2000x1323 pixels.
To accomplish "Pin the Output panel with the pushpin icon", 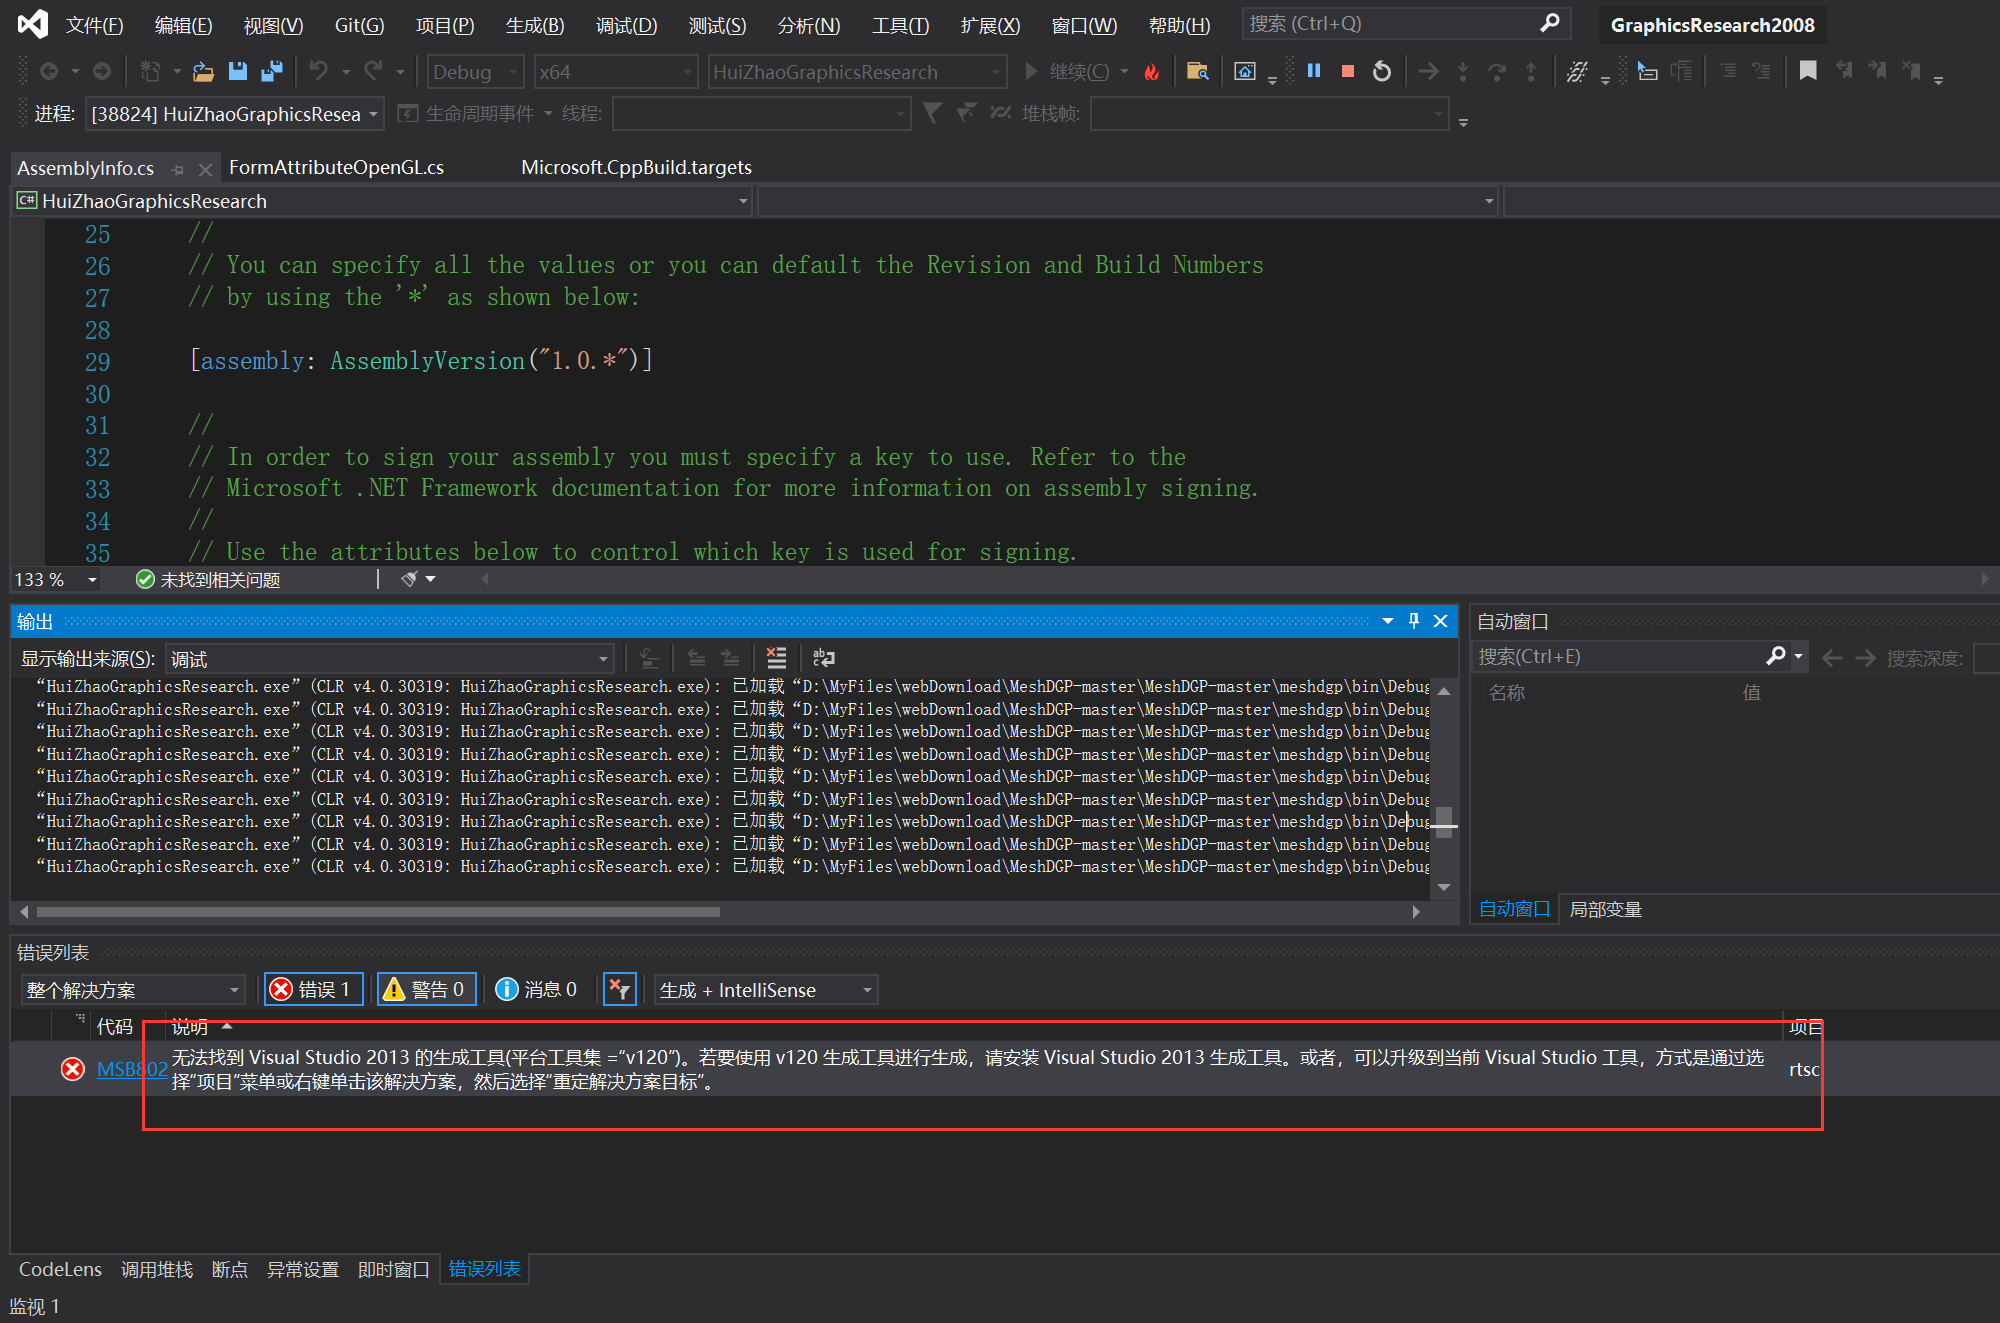I will point(1414,621).
